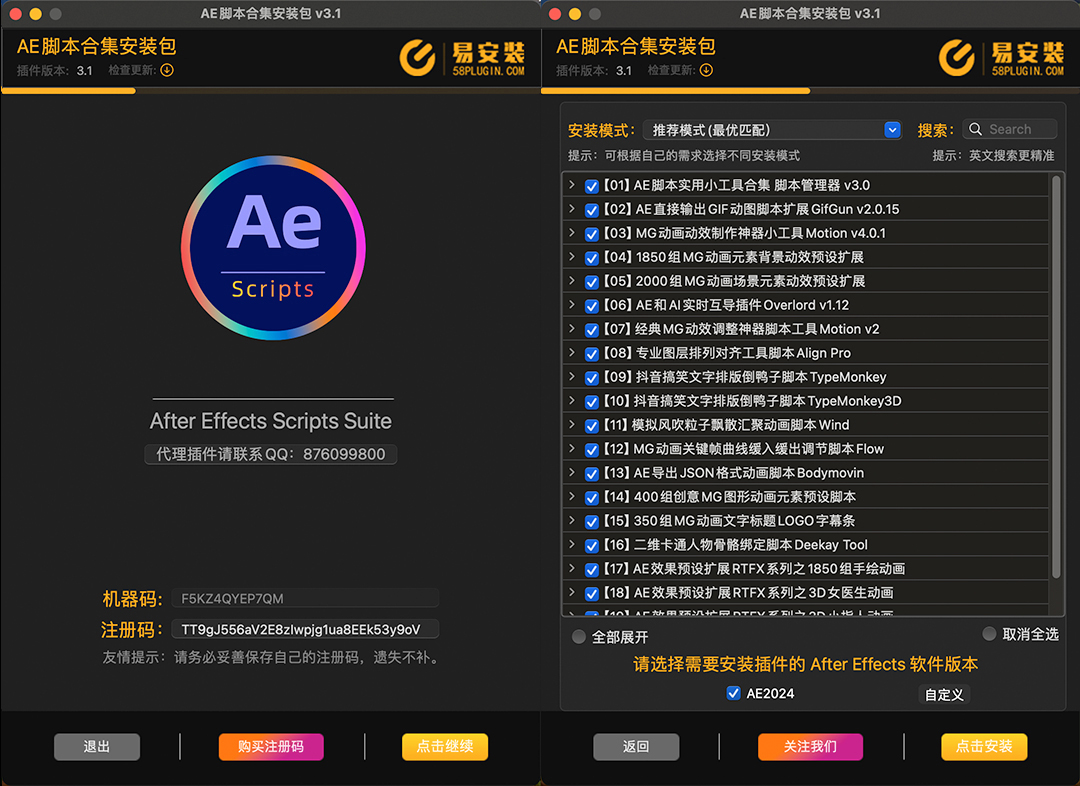Screen dimensions: 1080x786
Task: Click the 'After Effects Scripts Suite' text
Action: pos(271,421)
